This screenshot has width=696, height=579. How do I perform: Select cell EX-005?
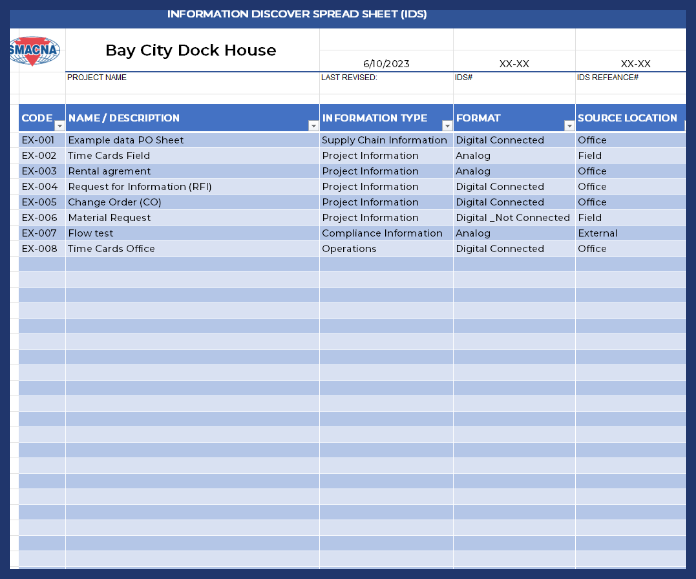click(42, 202)
